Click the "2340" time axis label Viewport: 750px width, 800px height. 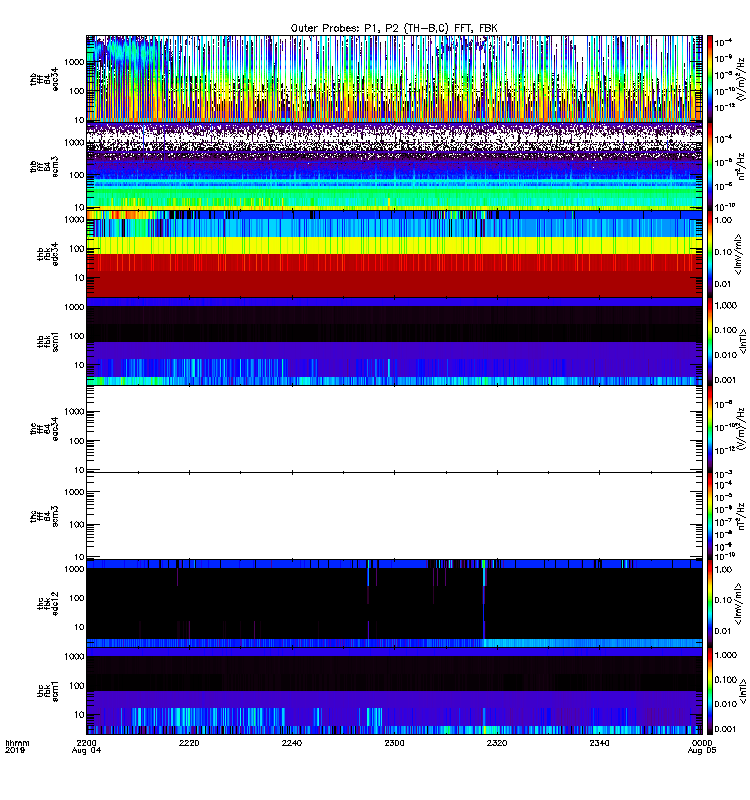599,743
